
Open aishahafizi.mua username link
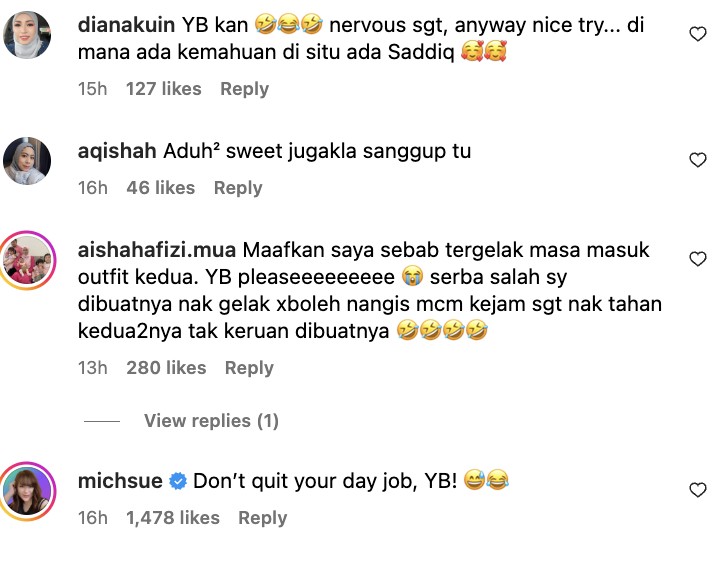coord(157,250)
